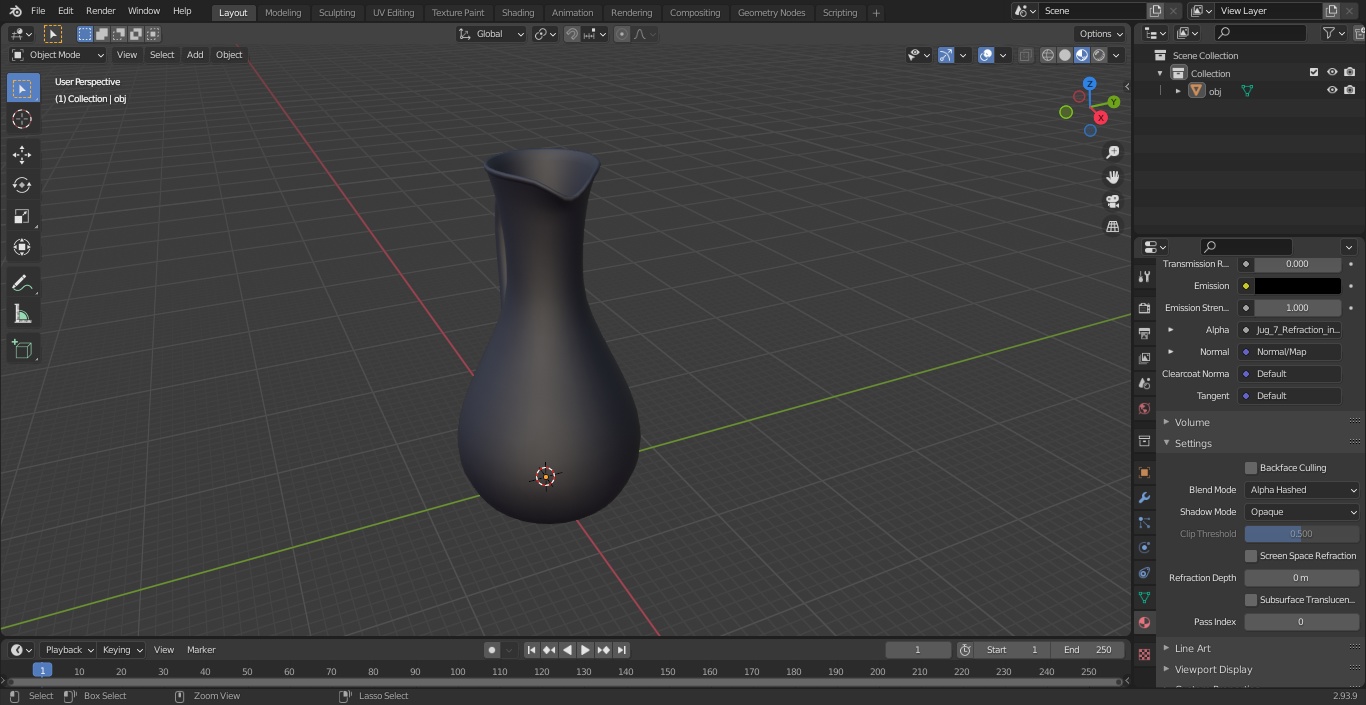This screenshot has width=1366, height=705.
Task: Collapse the Settings panel
Action: [x=1193, y=443]
